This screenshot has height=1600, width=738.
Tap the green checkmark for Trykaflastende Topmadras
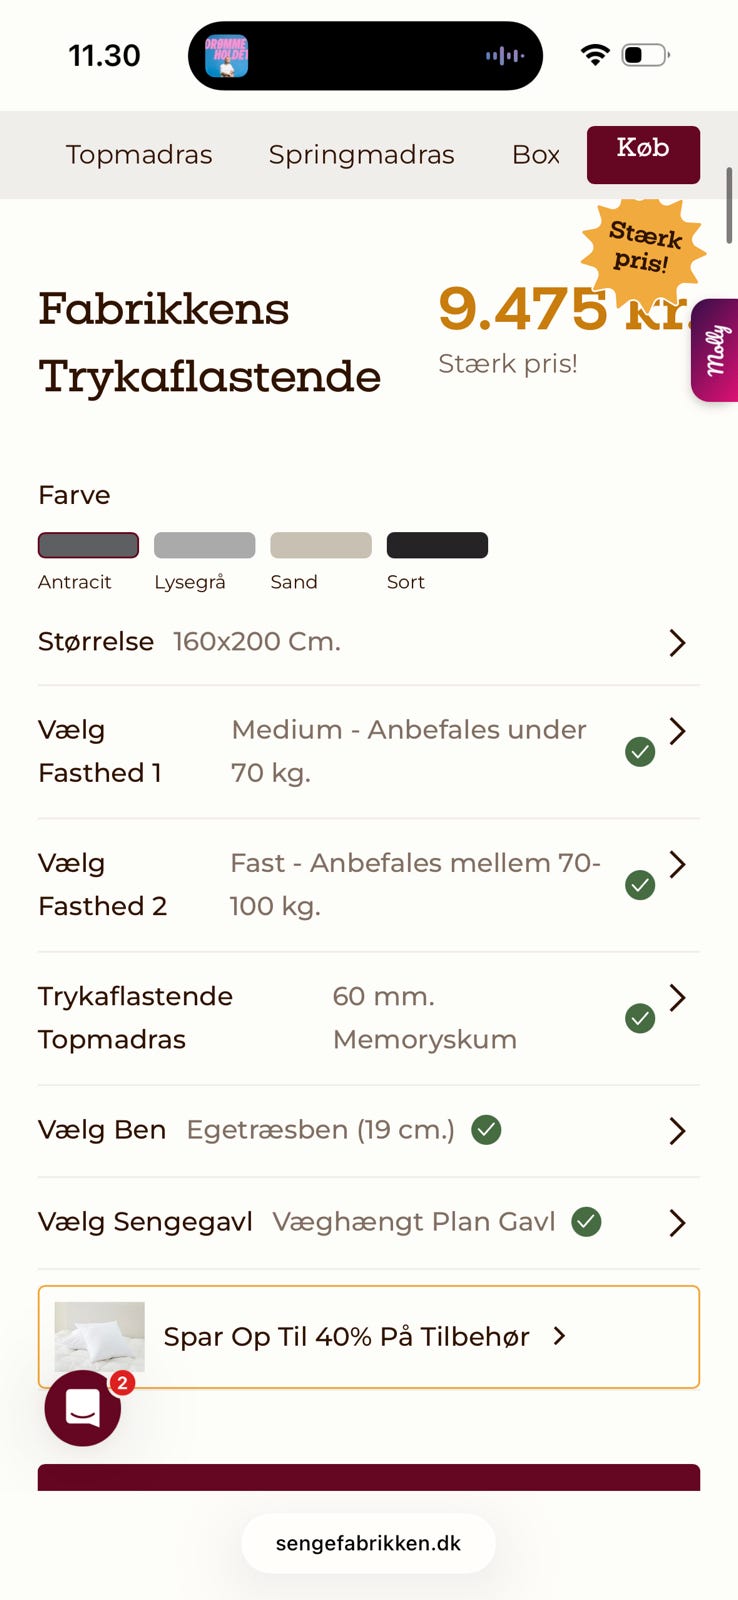(640, 1018)
